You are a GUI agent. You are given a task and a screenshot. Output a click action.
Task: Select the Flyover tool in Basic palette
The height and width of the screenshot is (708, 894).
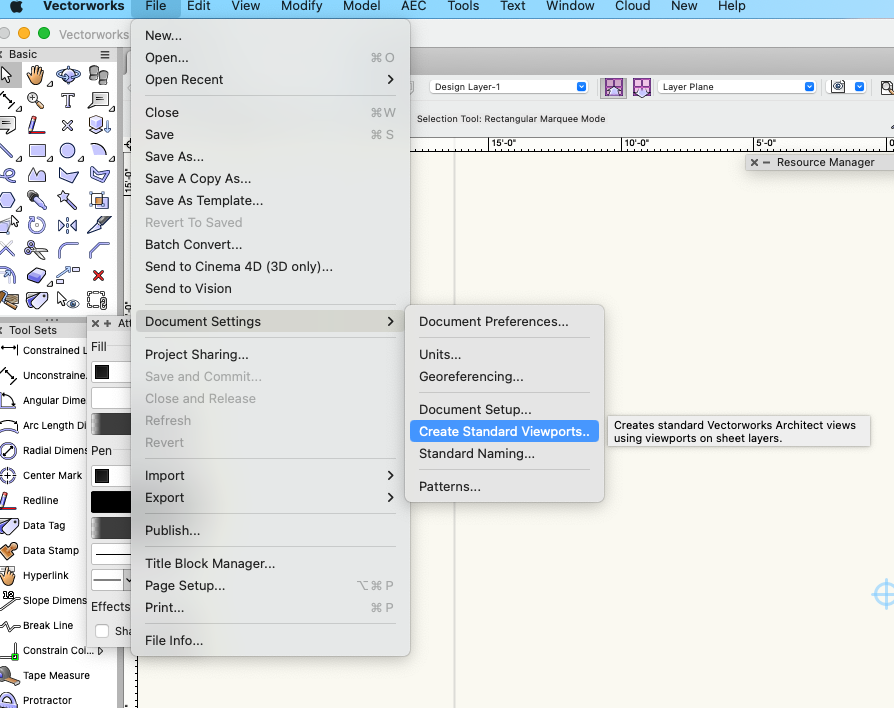coord(68,75)
